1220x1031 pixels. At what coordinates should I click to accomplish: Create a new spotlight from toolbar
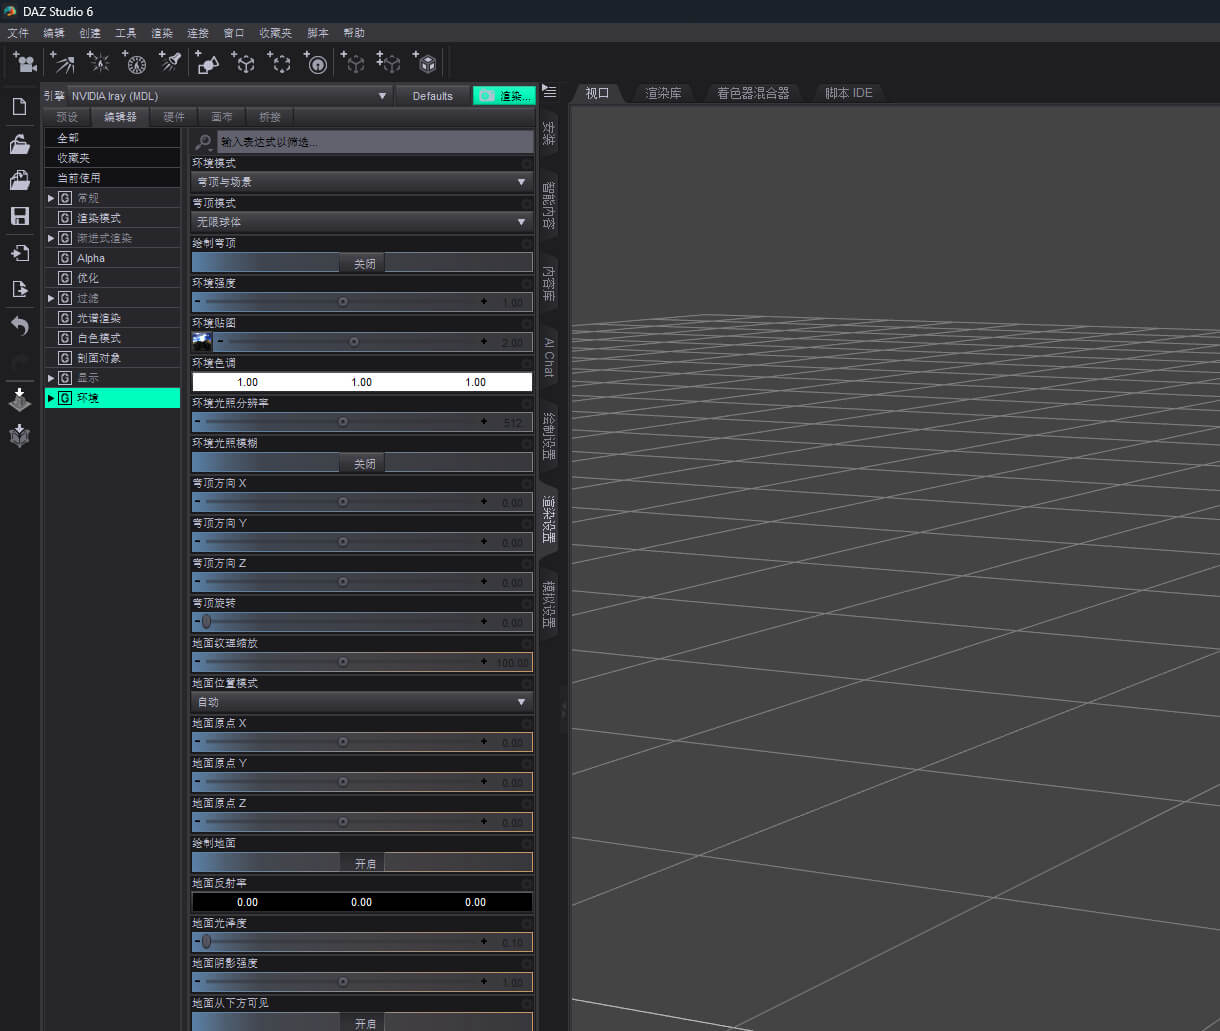pos(170,63)
